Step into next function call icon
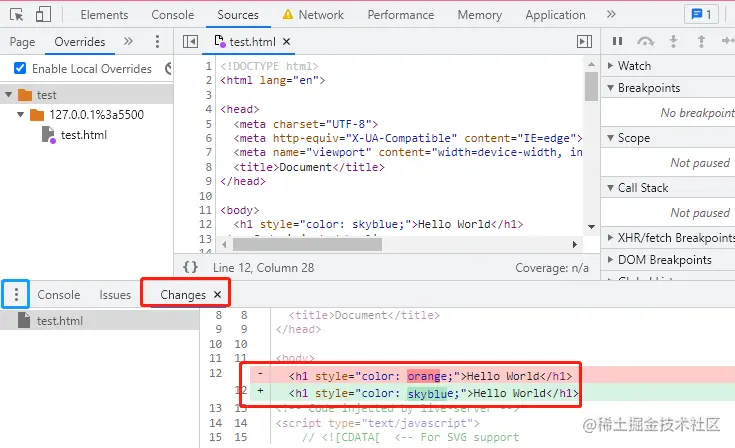Image resolution: width=735 pixels, height=448 pixels. click(x=673, y=41)
